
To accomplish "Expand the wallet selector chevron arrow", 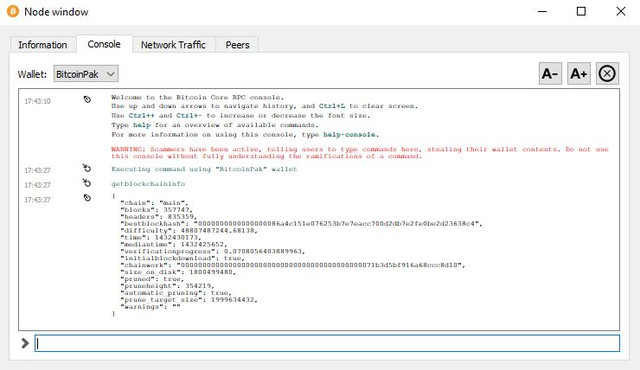I will (x=110, y=74).
